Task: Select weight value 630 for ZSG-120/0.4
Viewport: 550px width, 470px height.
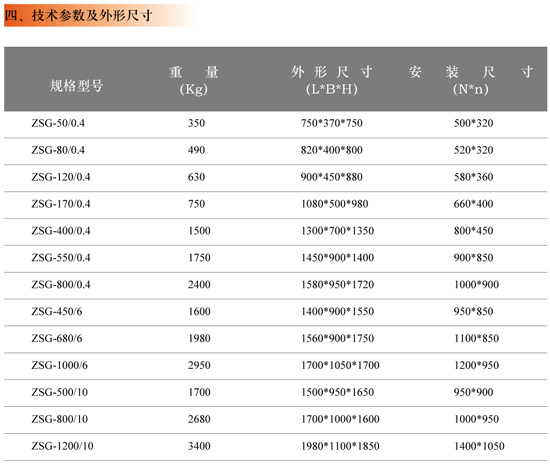Action: point(196,177)
